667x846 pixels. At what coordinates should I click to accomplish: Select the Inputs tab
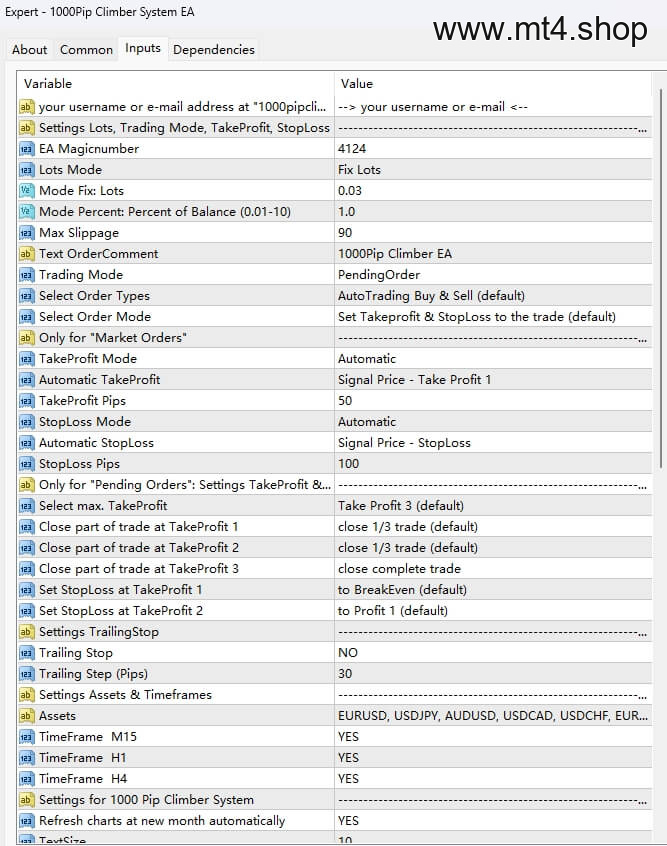click(143, 49)
